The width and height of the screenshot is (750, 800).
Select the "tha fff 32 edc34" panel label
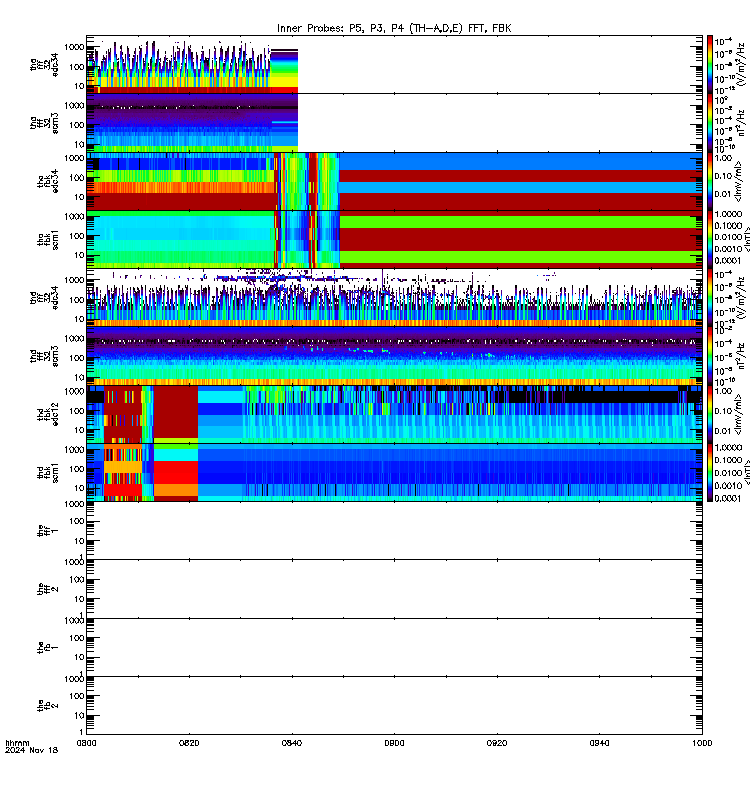[44, 65]
